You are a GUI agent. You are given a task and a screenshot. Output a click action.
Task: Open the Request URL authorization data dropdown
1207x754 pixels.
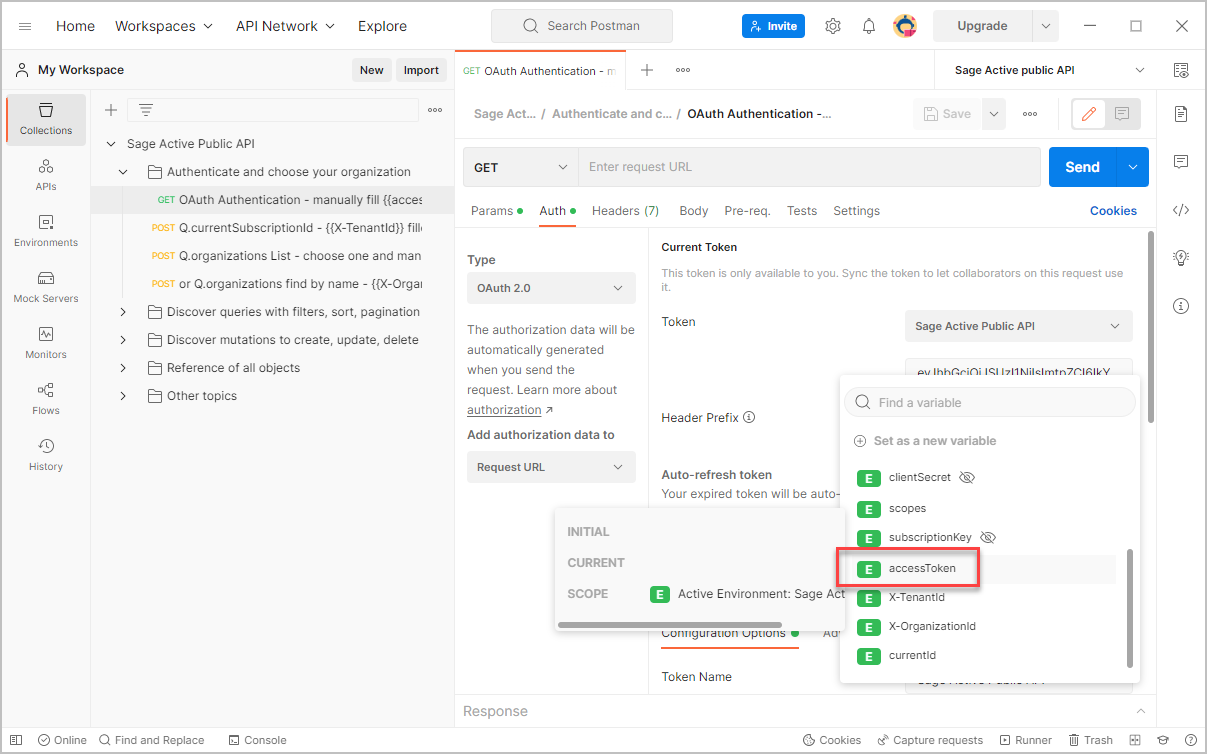click(551, 467)
